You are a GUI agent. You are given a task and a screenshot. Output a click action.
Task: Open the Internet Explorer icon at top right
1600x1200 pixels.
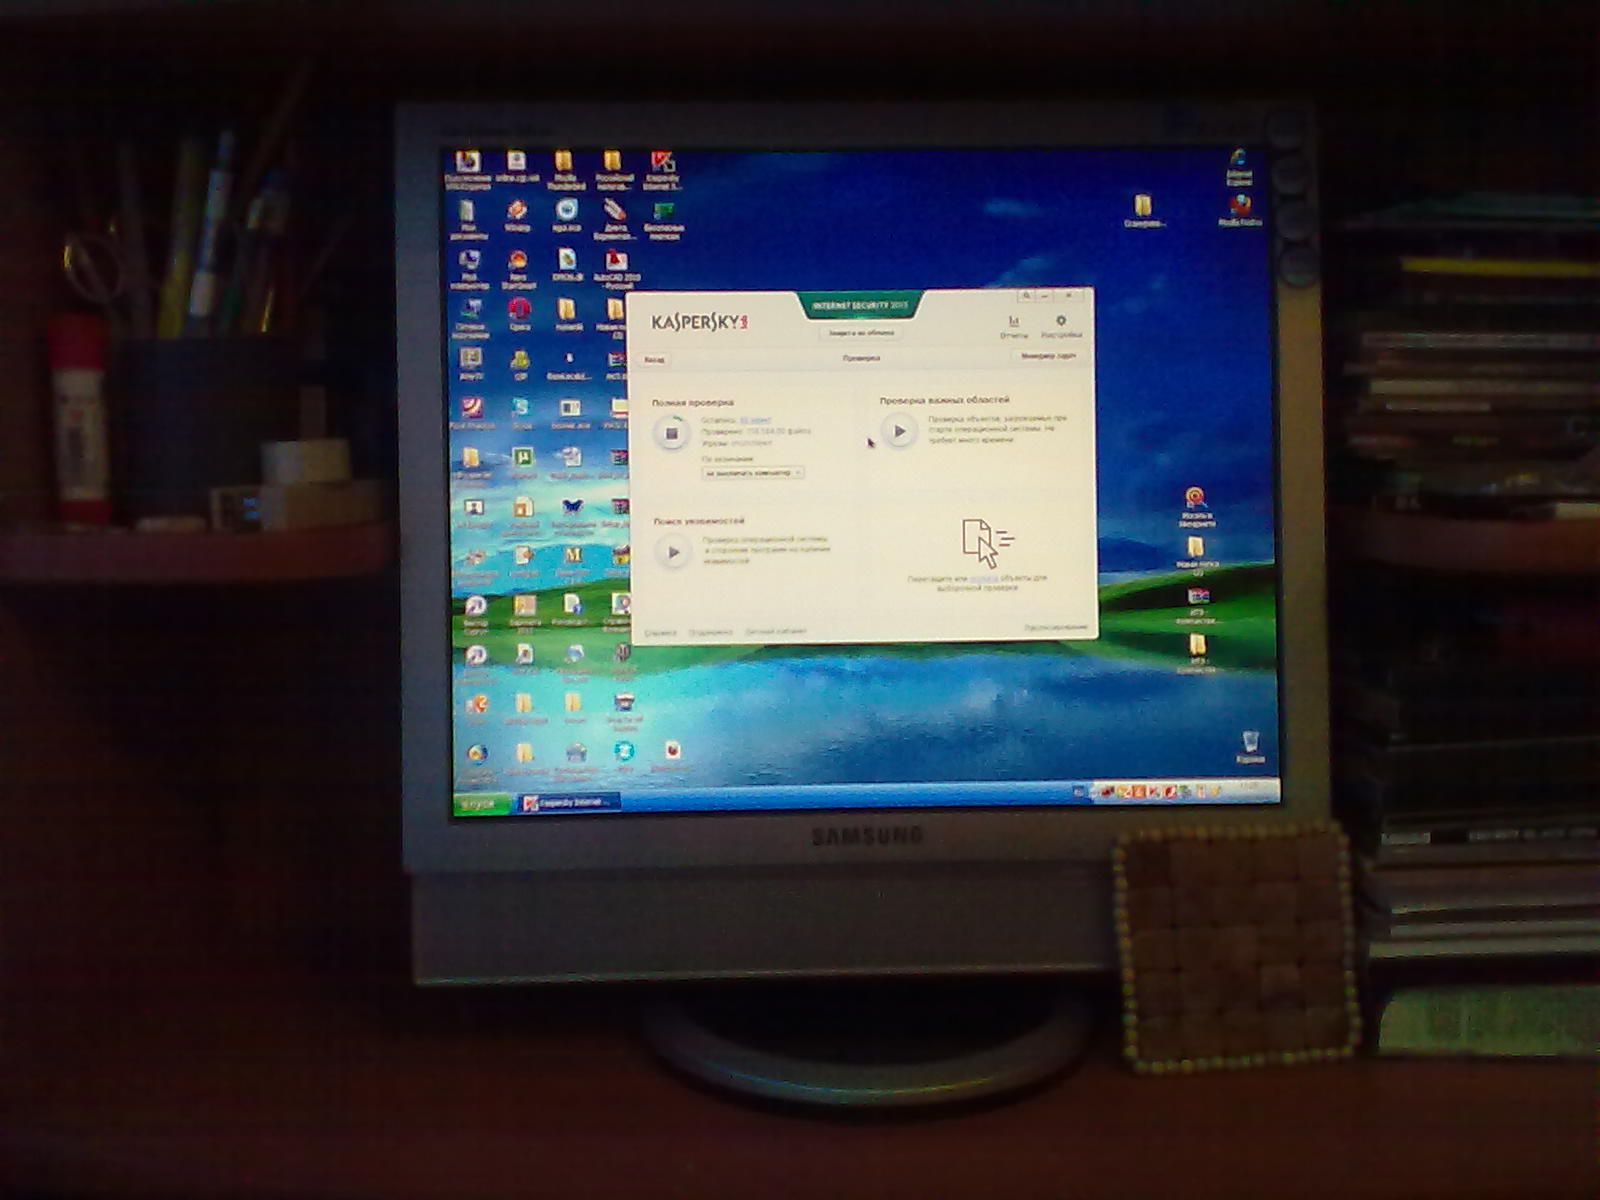tap(1239, 167)
